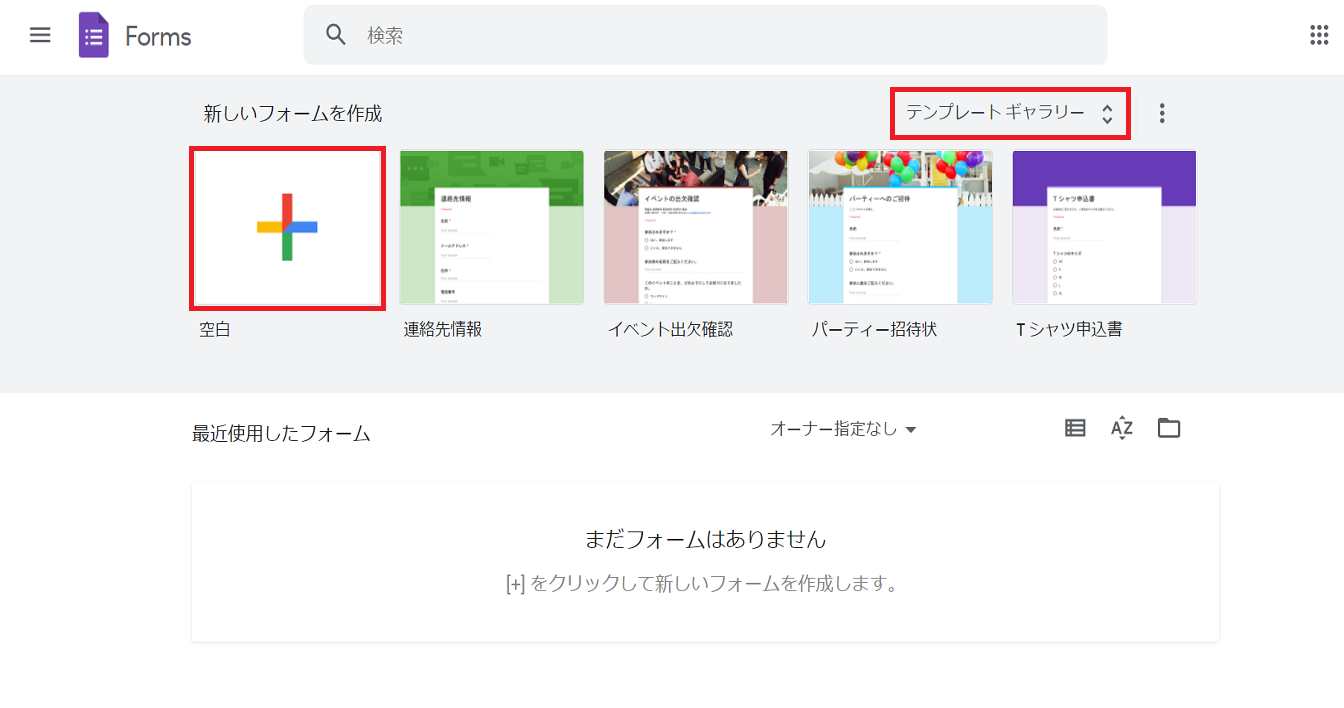Click the up-down arrows beside テンプレート ギャラリー
The height and width of the screenshot is (708, 1344).
click(1107, 114)
